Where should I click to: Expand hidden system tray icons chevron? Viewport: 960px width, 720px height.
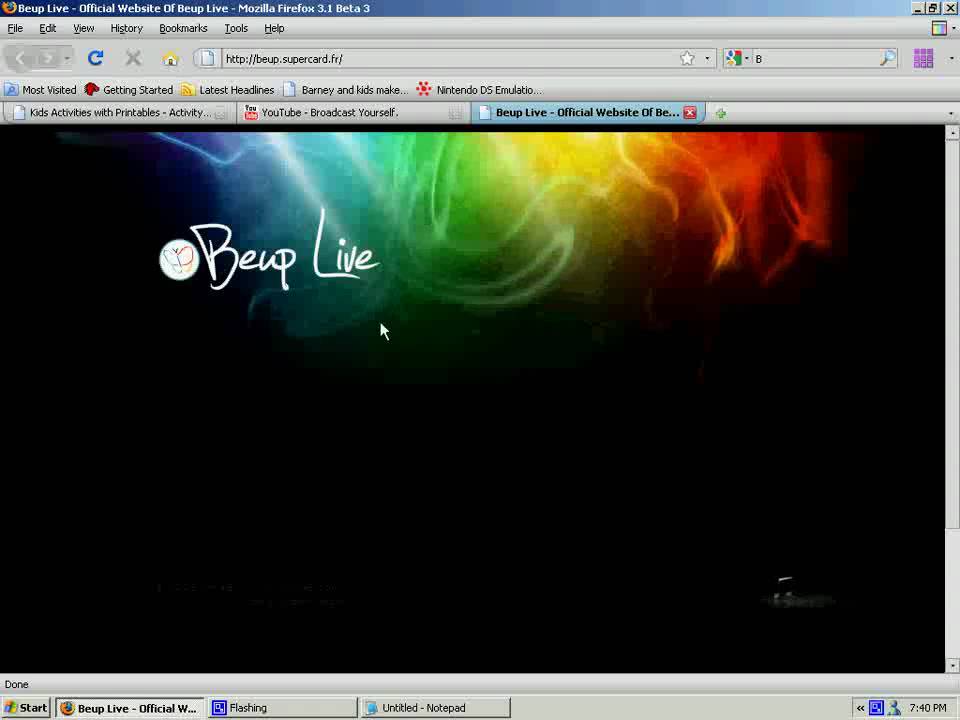pyautogui.click(x=860, y=708)
